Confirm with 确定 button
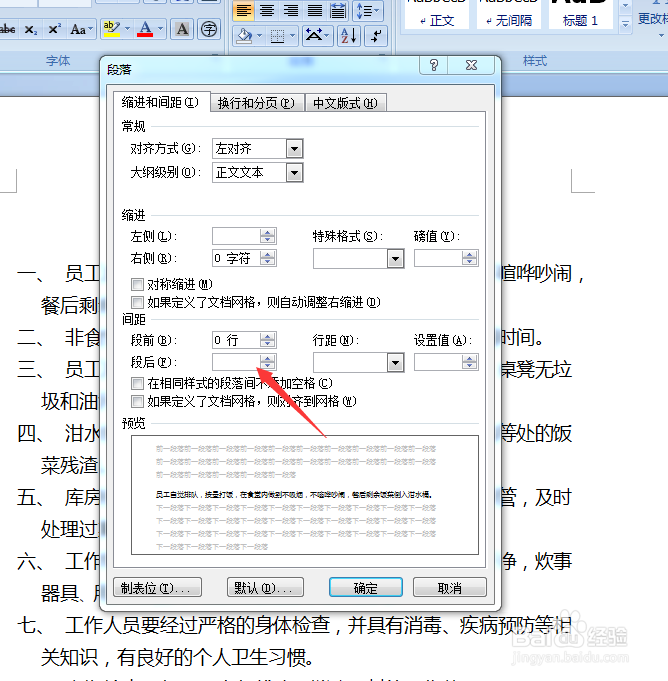668x681 pixels. point(366,588)
